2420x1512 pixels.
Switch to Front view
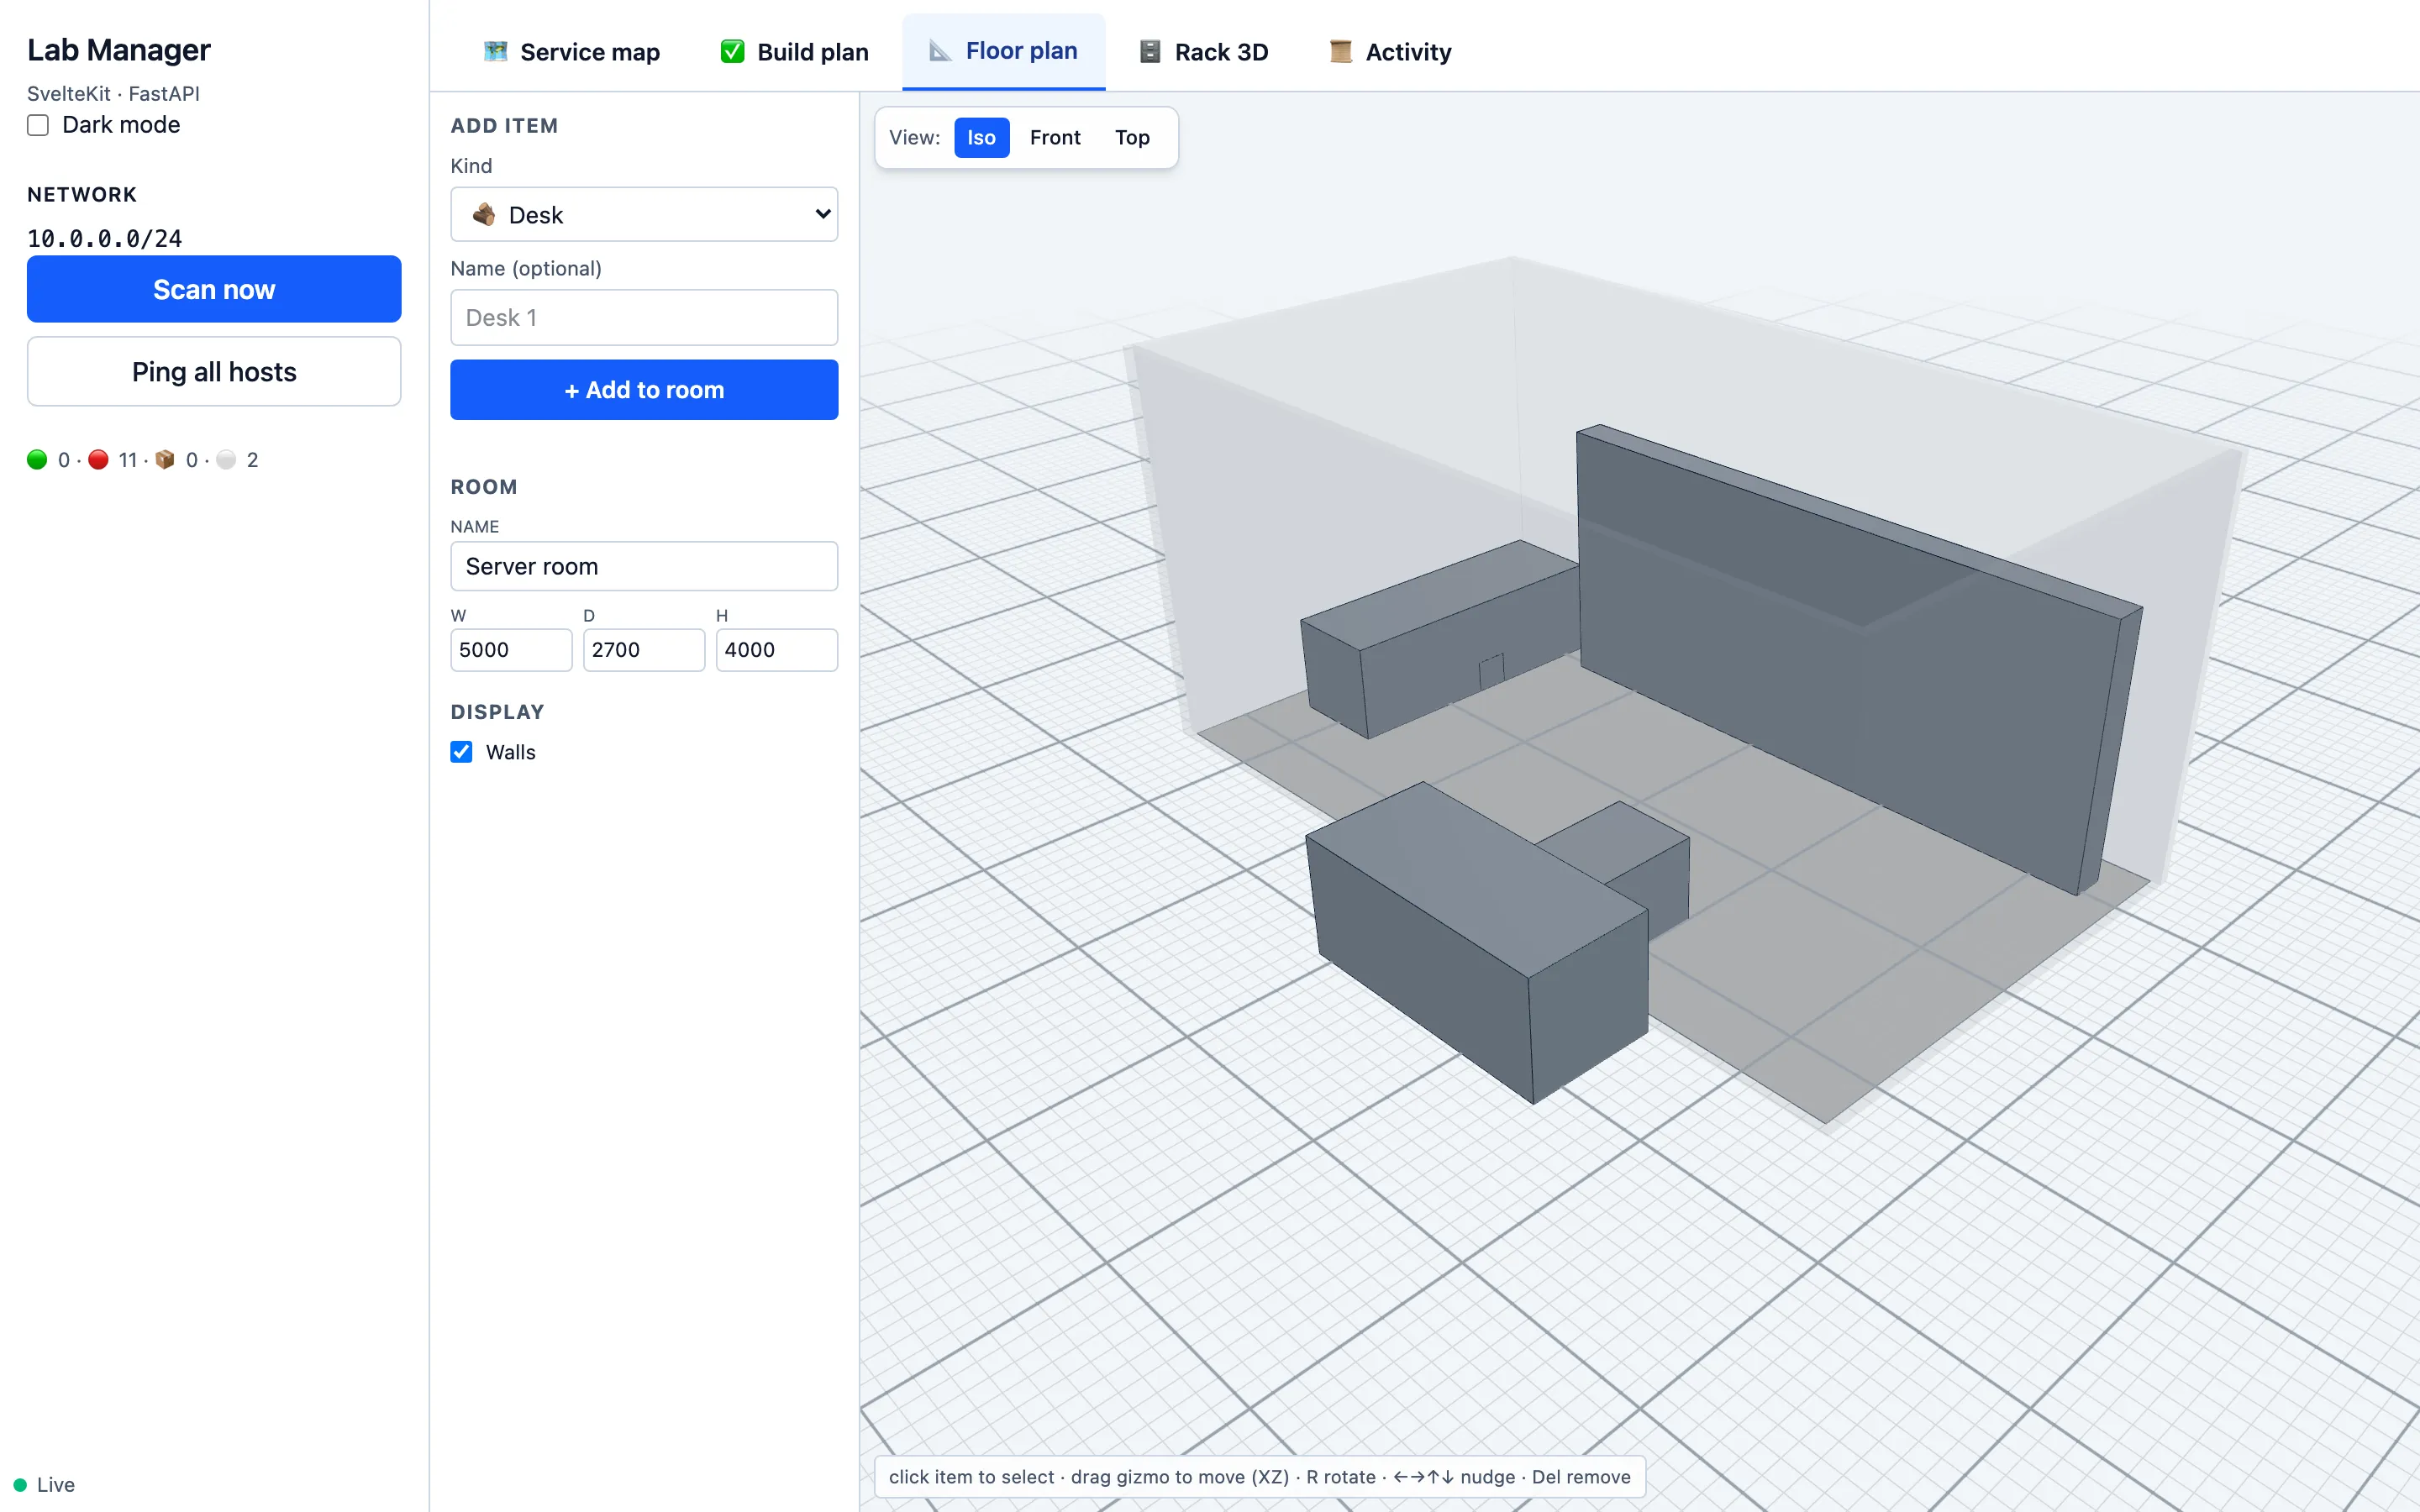pyautogui.click(x=1055, y=137)
